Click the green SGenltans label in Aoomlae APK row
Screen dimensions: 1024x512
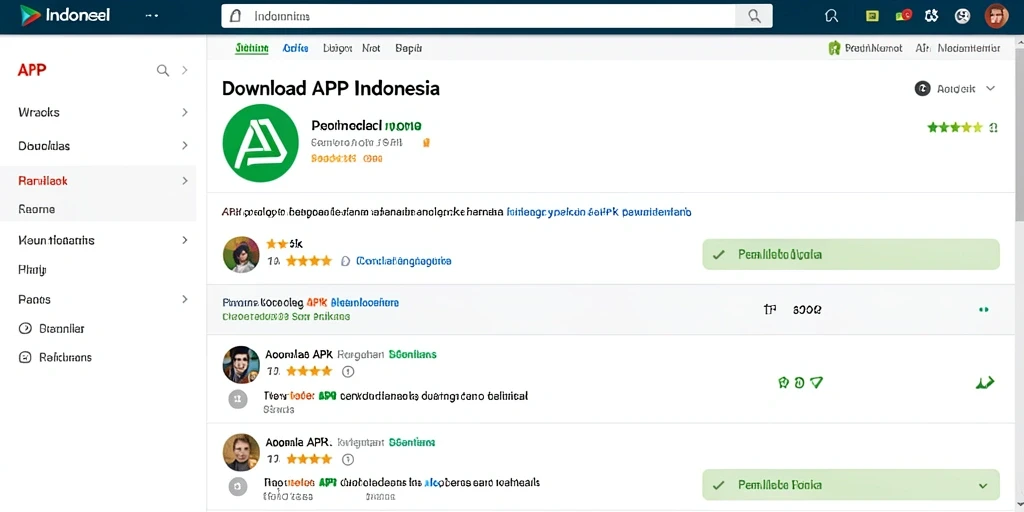pyautogui.click(x=413, y=355)
